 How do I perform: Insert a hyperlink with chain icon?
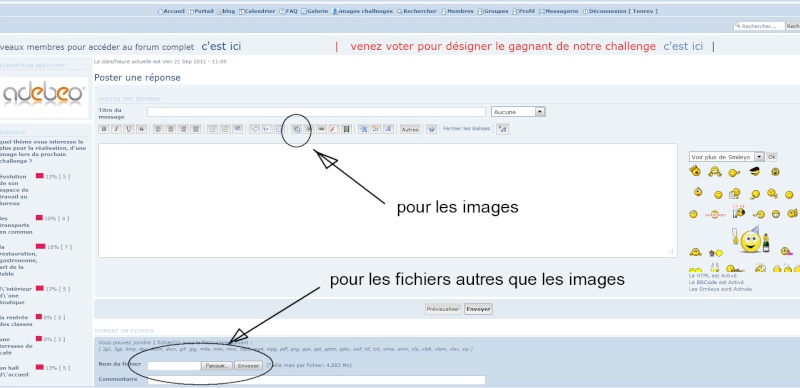[321, 129]
